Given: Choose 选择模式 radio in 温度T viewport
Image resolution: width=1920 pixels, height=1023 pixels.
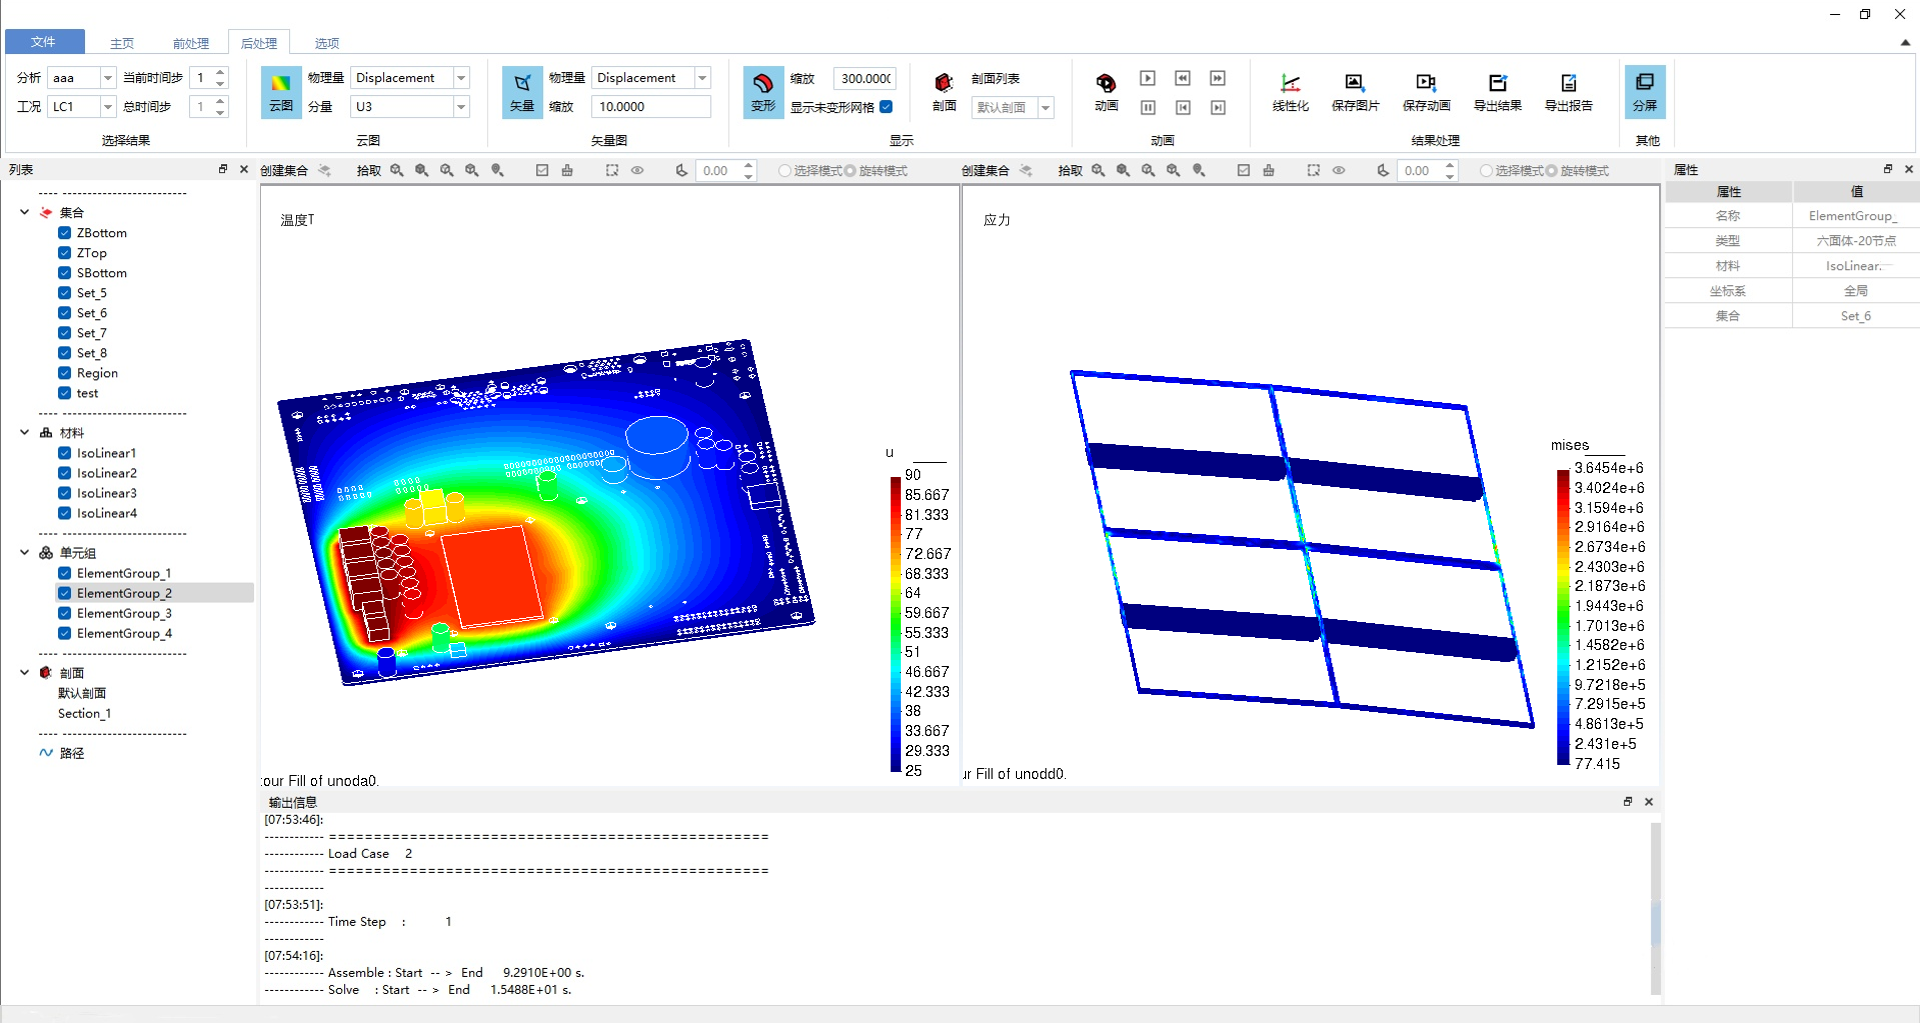Looking at the screenshot, I should click(785, 171).
